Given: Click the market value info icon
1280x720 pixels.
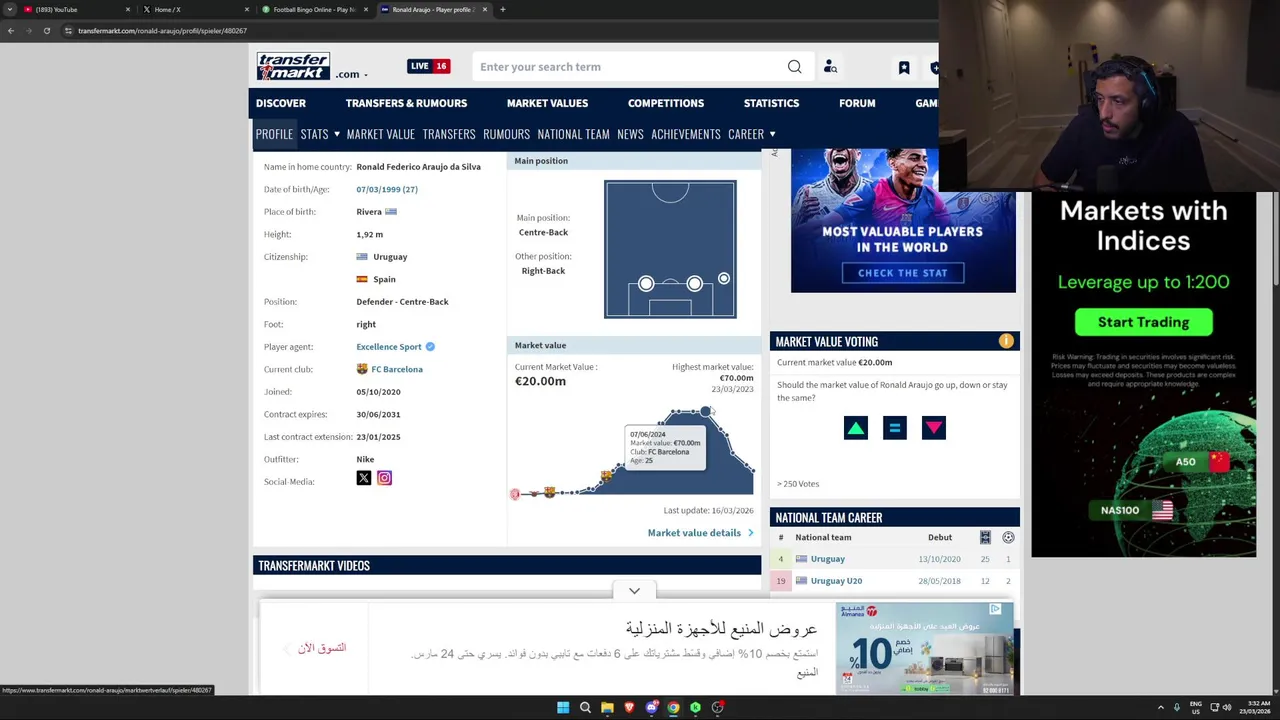Looking at the screenshot, I should click(x=1006, y=341).
